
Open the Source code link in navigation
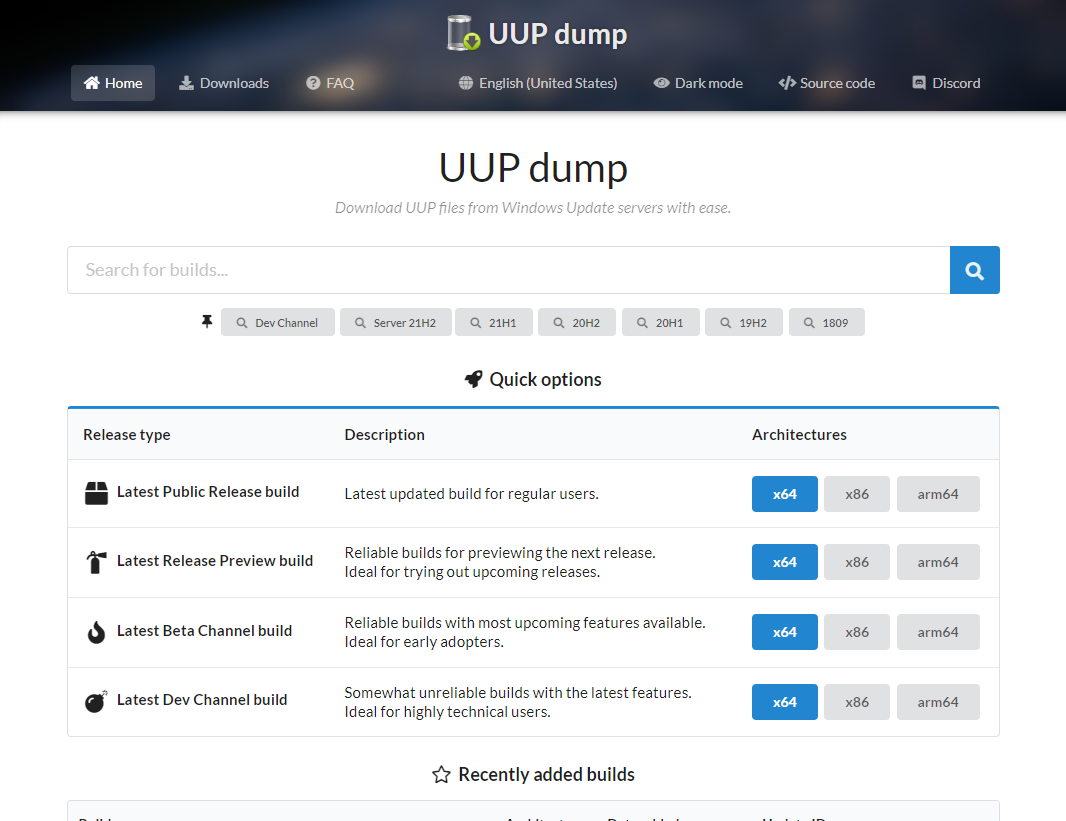click(827, 83)
